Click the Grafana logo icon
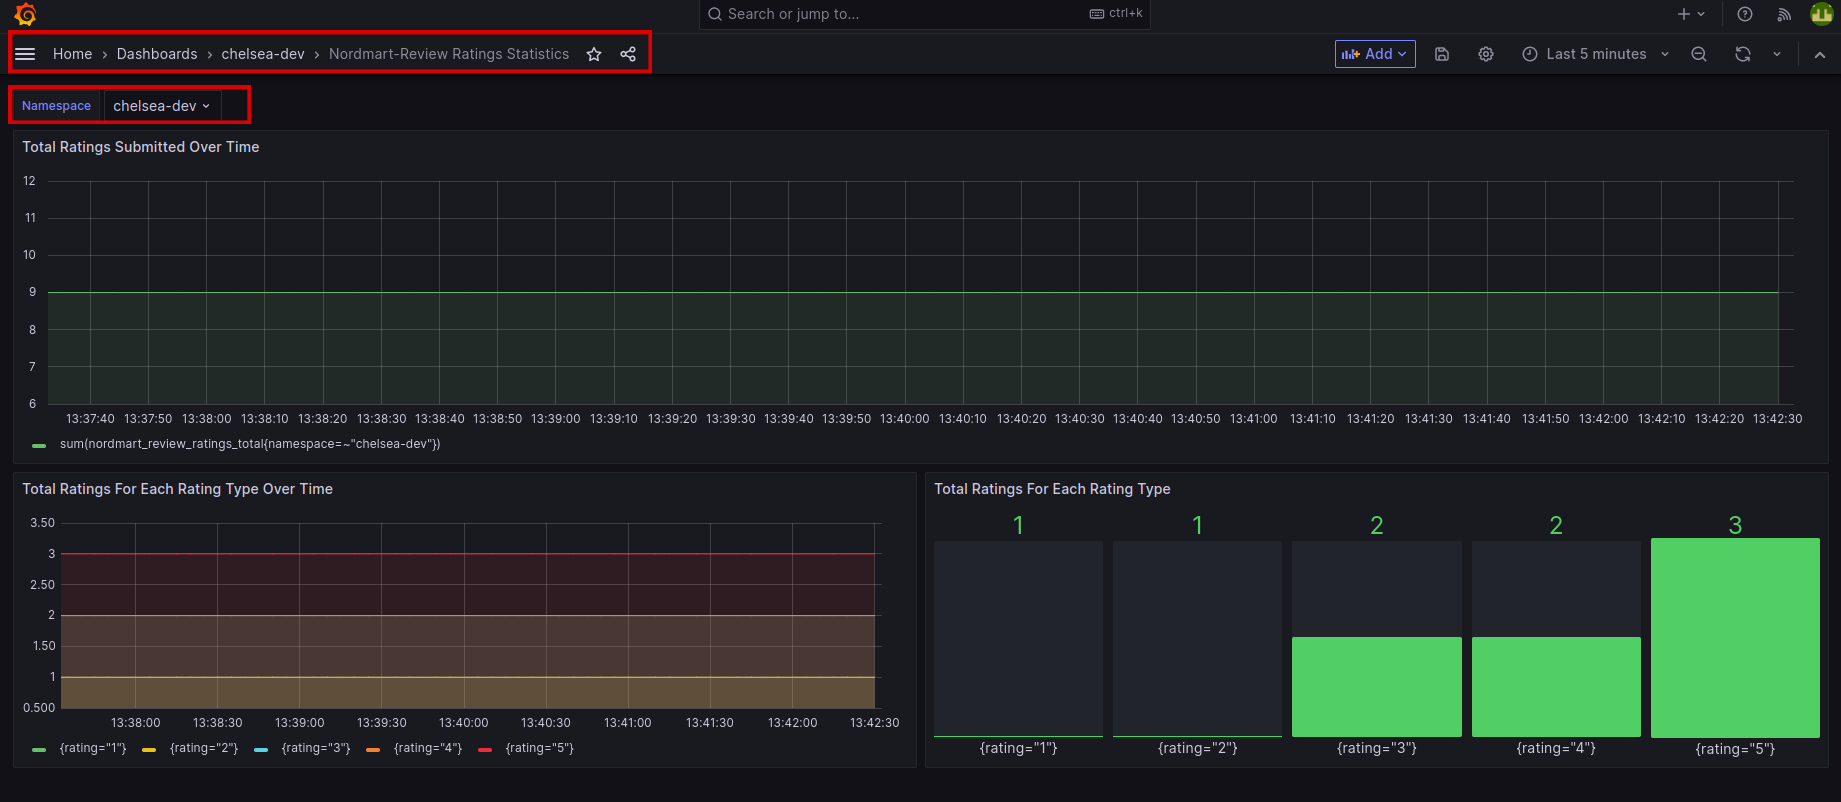This screenshot has height=802, width=1841. [x=26, y=14]
